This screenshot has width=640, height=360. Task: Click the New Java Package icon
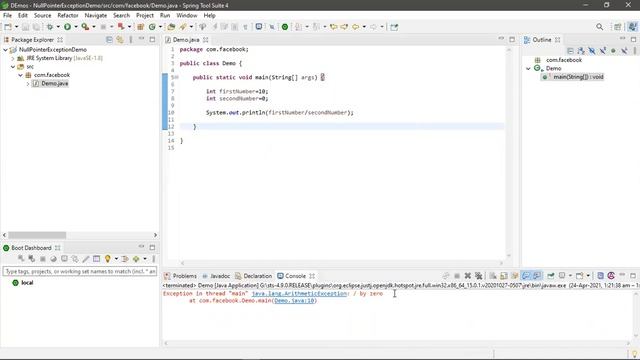tap(140, 27)
